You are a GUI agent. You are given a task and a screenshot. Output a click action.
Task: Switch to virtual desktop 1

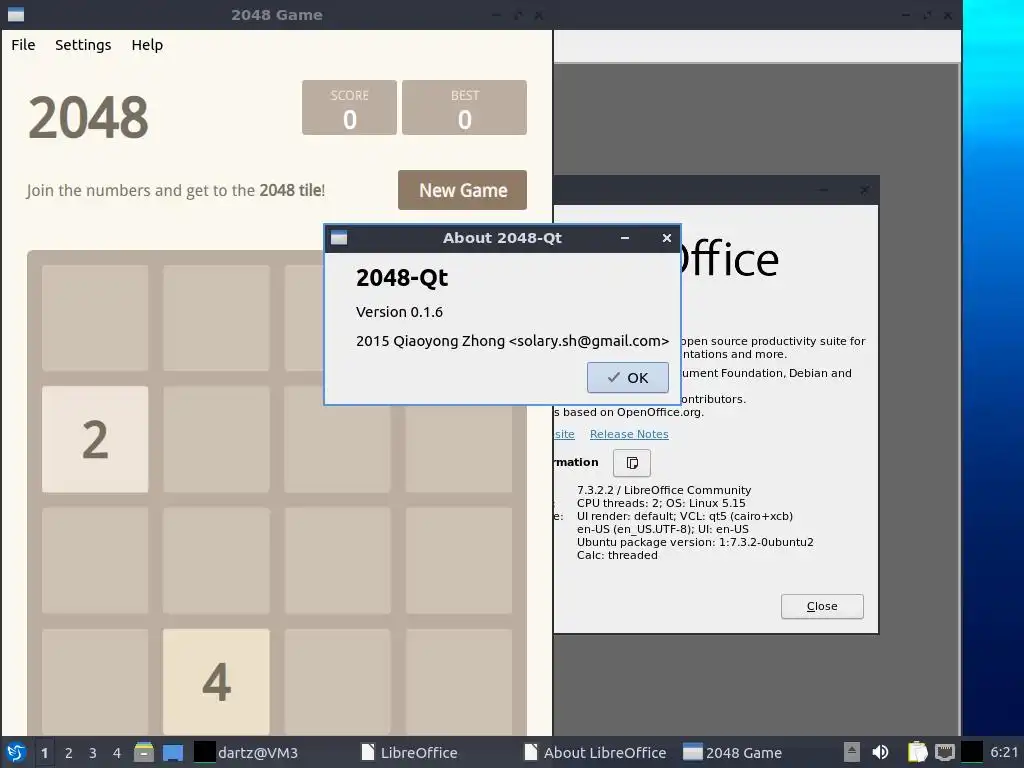pyautogui.click(x=44, y=753)
